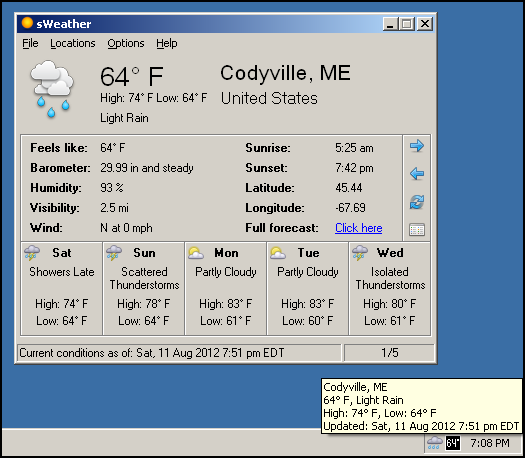Go to next location with right arrow

417,146
